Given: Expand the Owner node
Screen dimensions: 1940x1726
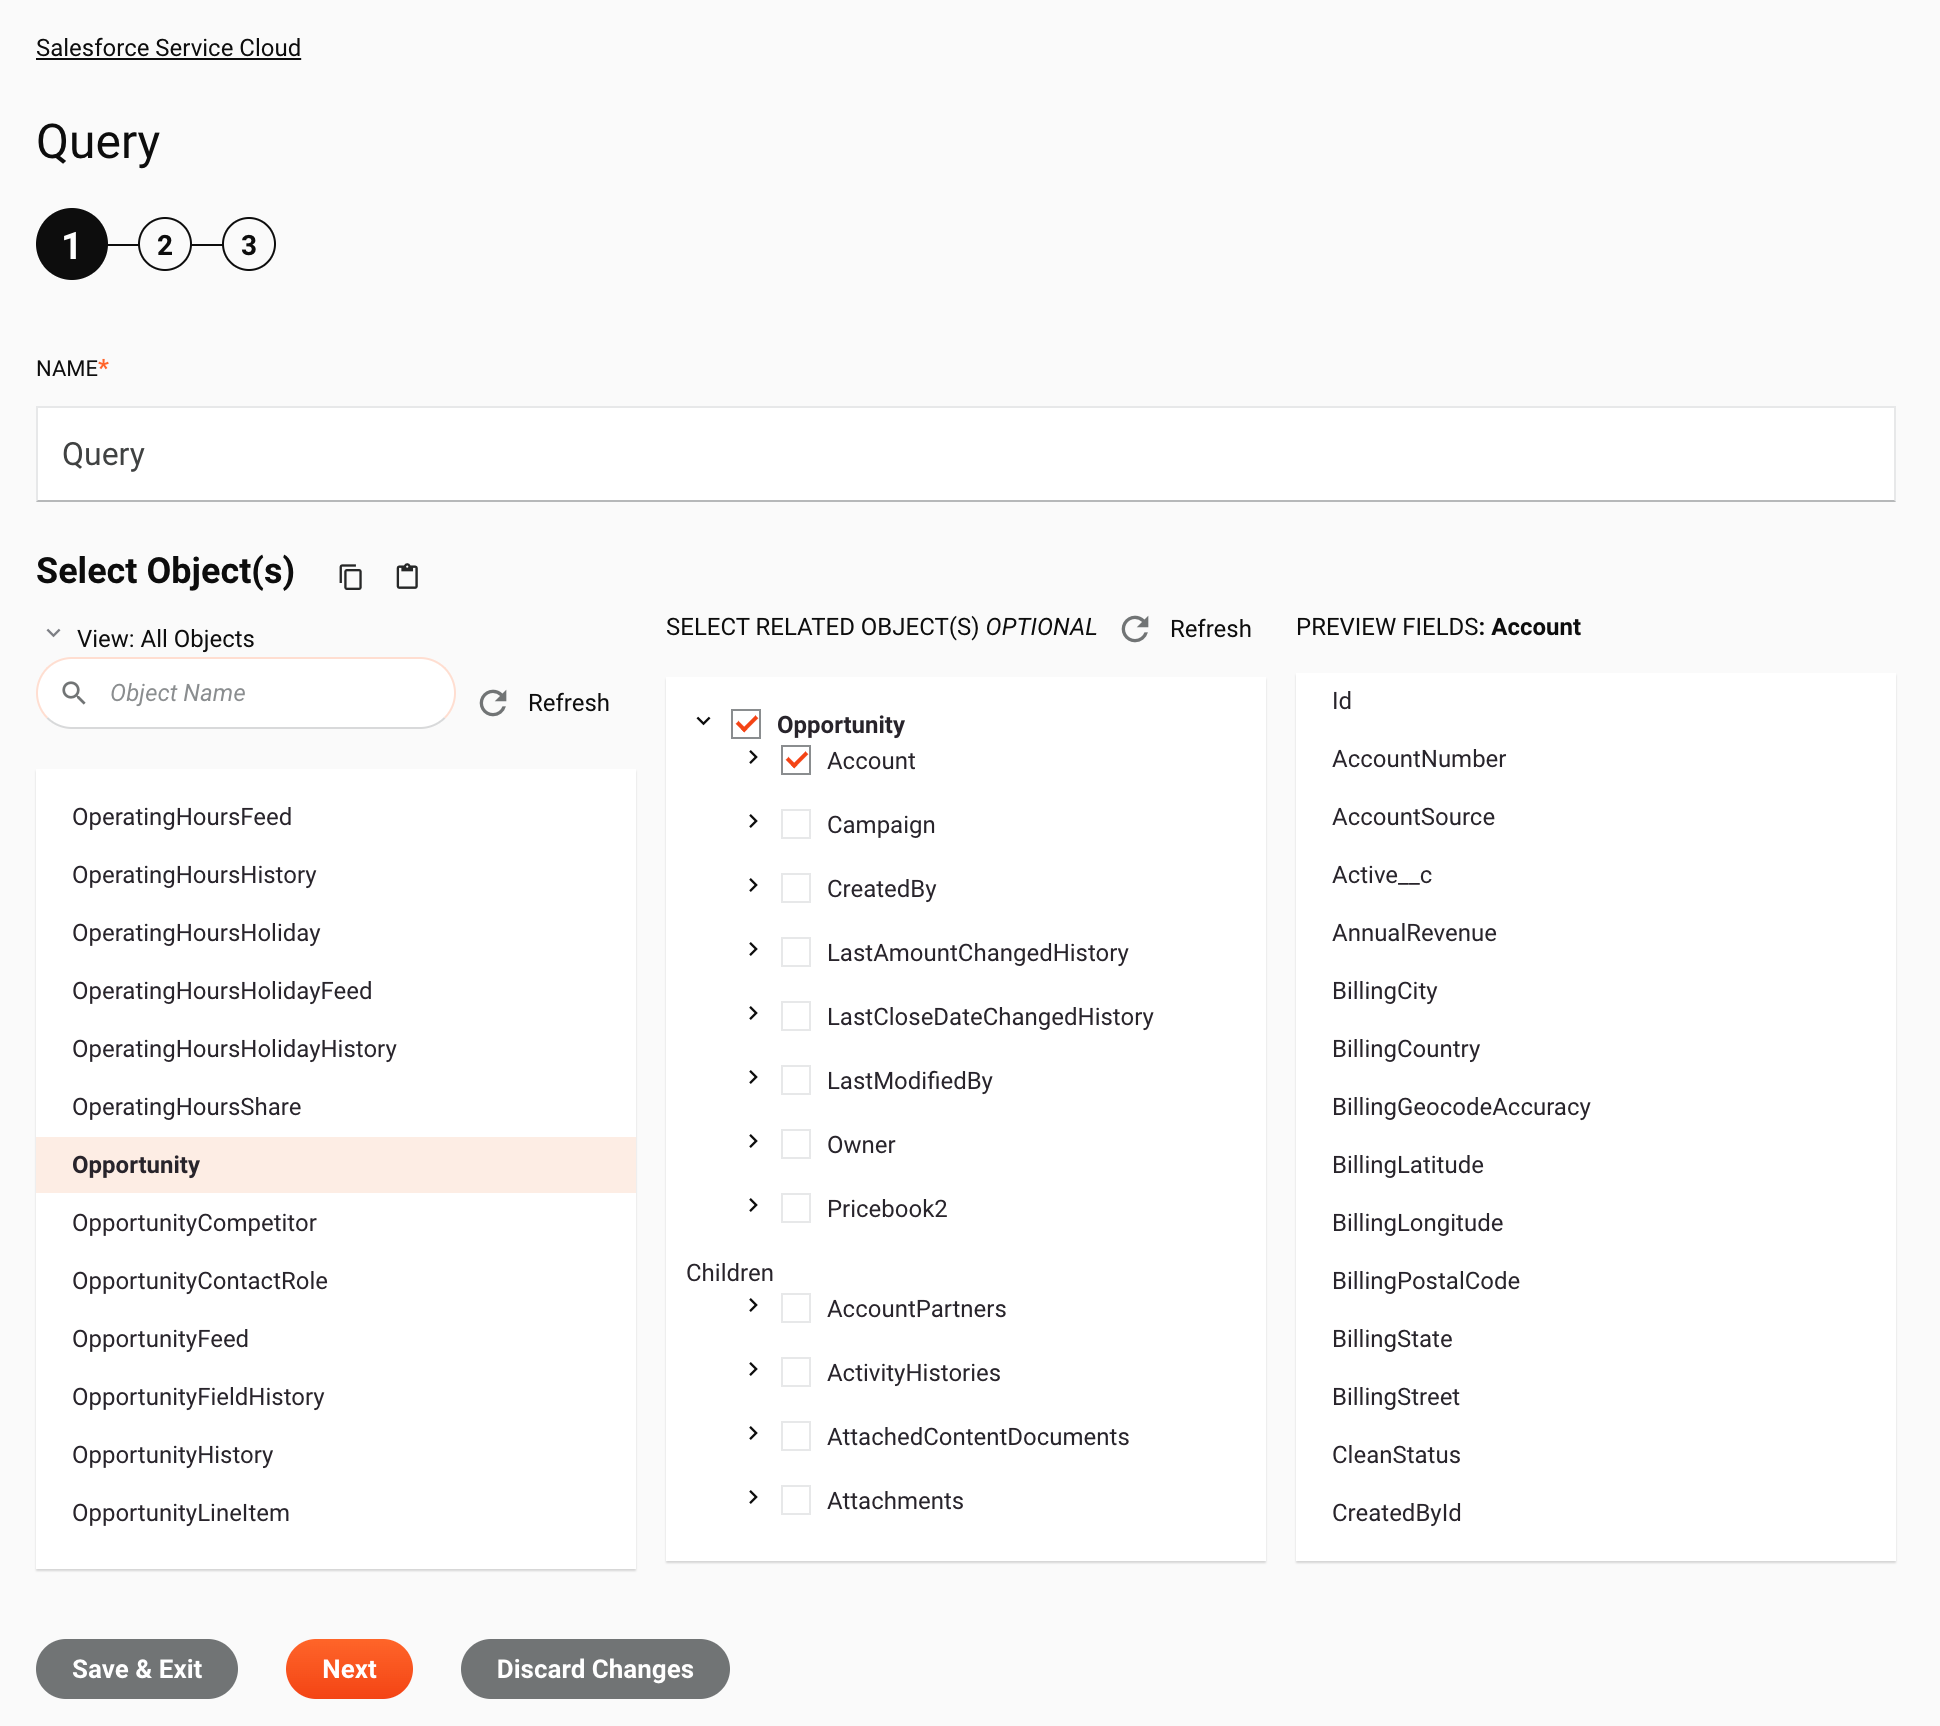Looking at the screenshot, I should (x=753, y=1141).
